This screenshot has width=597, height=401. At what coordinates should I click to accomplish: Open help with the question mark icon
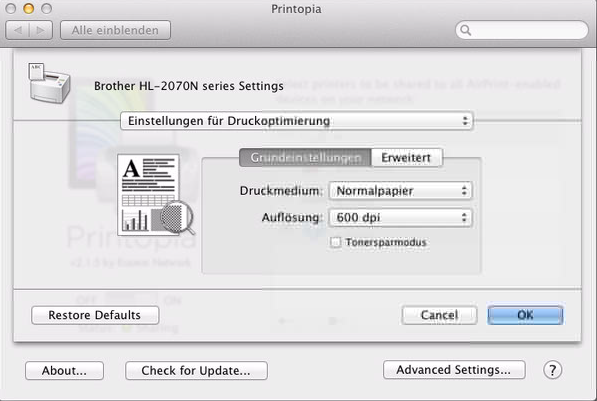(552, 370)
